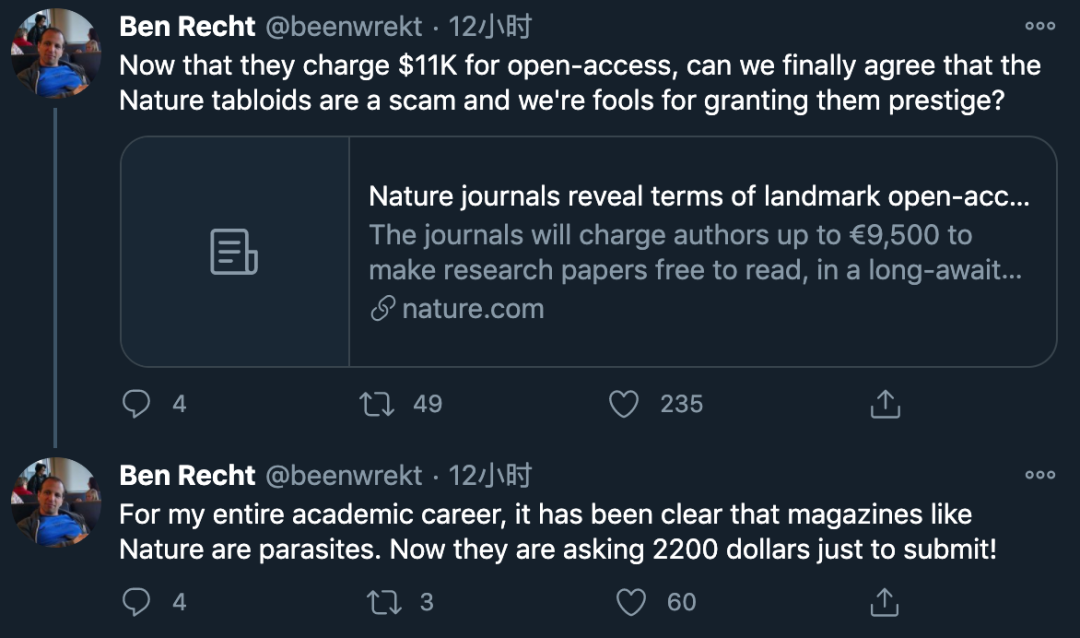
Task: Open second tweet's 12小时 timestamp
Action: [x=490, y=475]
